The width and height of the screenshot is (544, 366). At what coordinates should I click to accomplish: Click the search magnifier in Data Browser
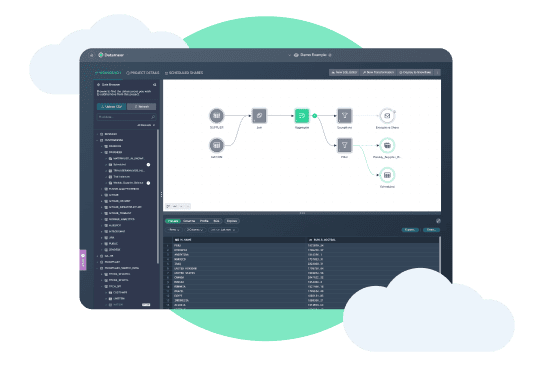(x=153, y=117)
